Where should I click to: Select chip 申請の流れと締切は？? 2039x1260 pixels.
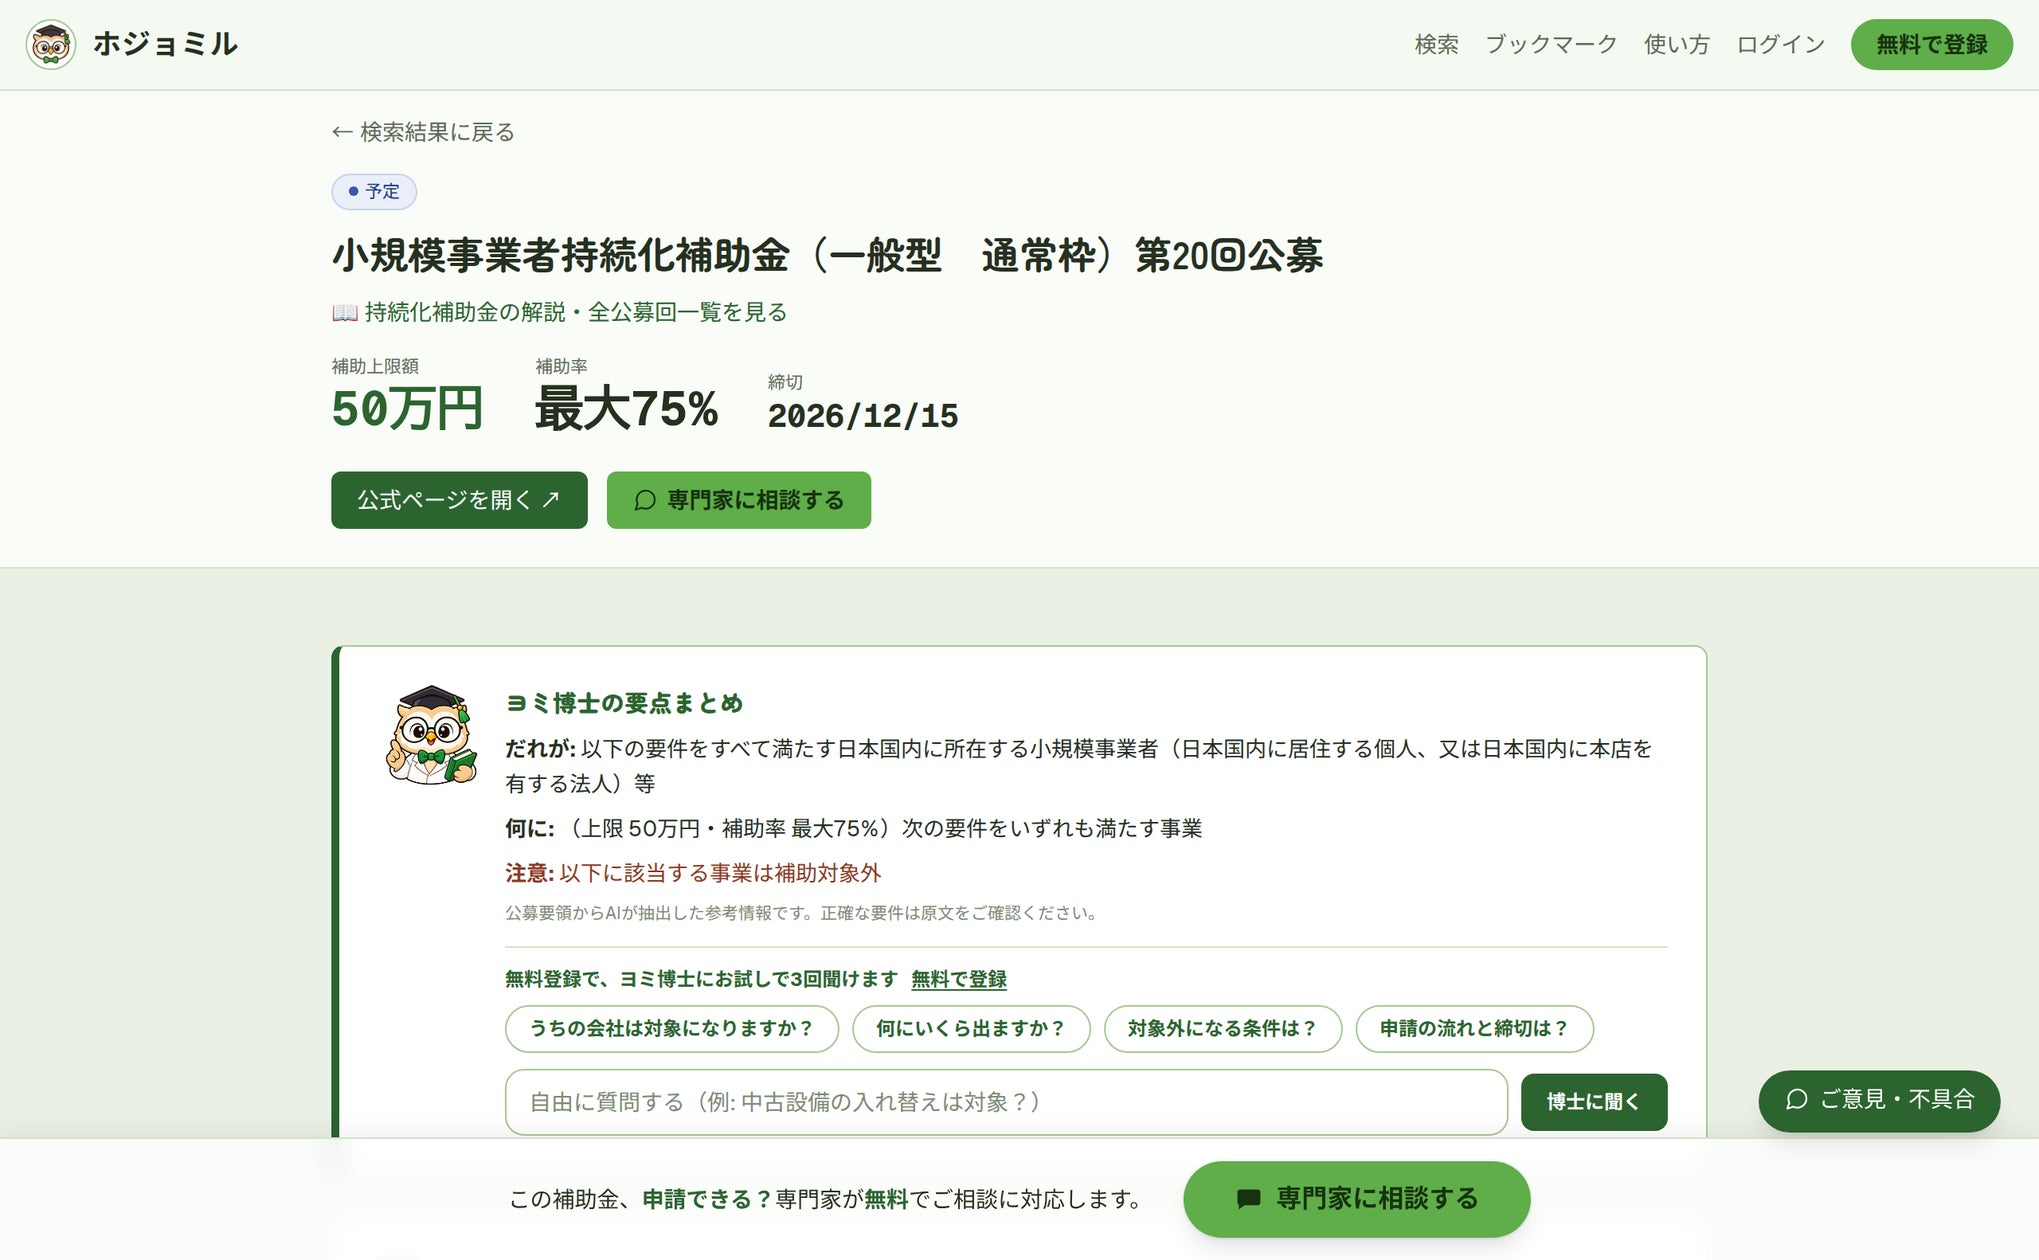click(x=1474, y=1028)
